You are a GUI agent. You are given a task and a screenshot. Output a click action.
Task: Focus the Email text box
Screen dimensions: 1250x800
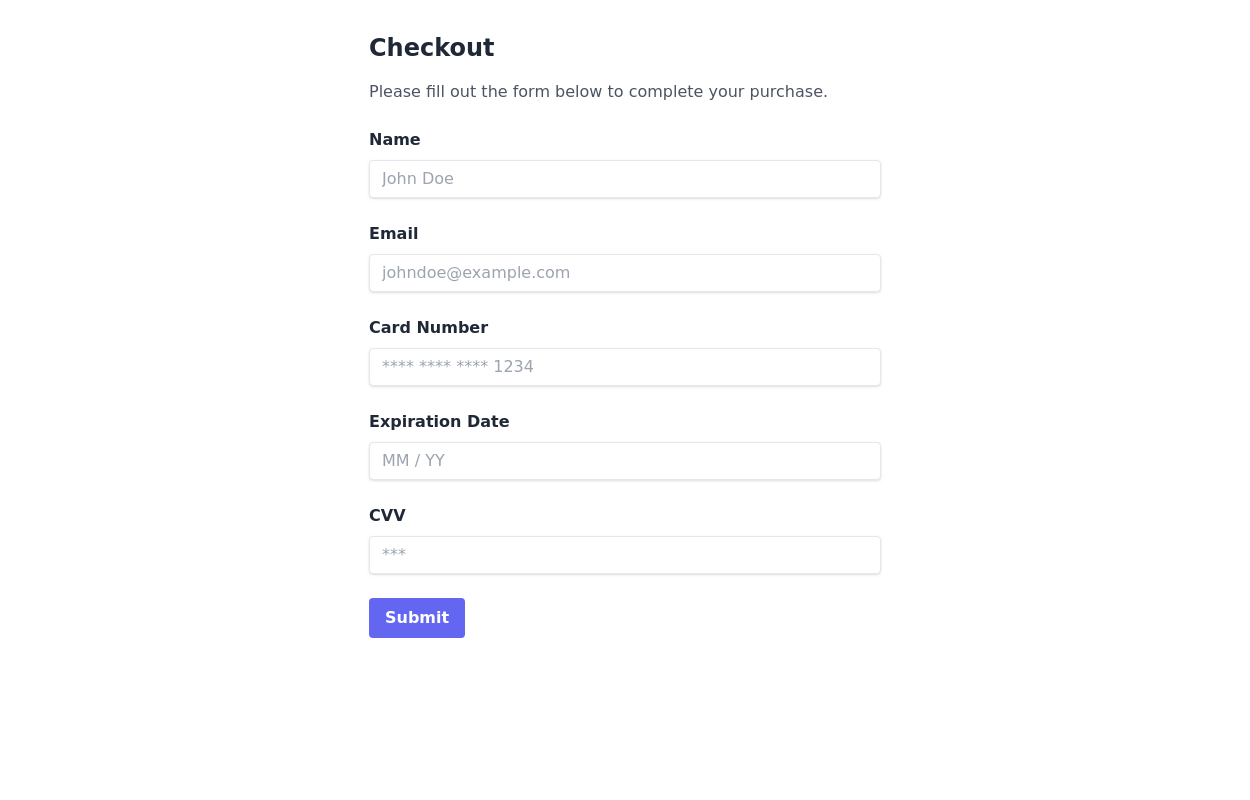624,273
